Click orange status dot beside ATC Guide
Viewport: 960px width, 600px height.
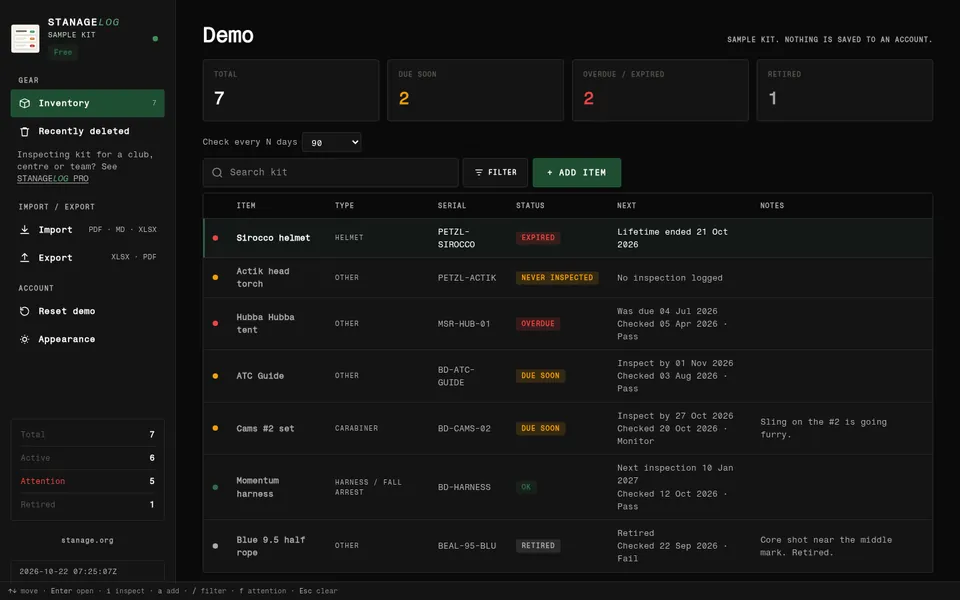(x=216, y=376)
